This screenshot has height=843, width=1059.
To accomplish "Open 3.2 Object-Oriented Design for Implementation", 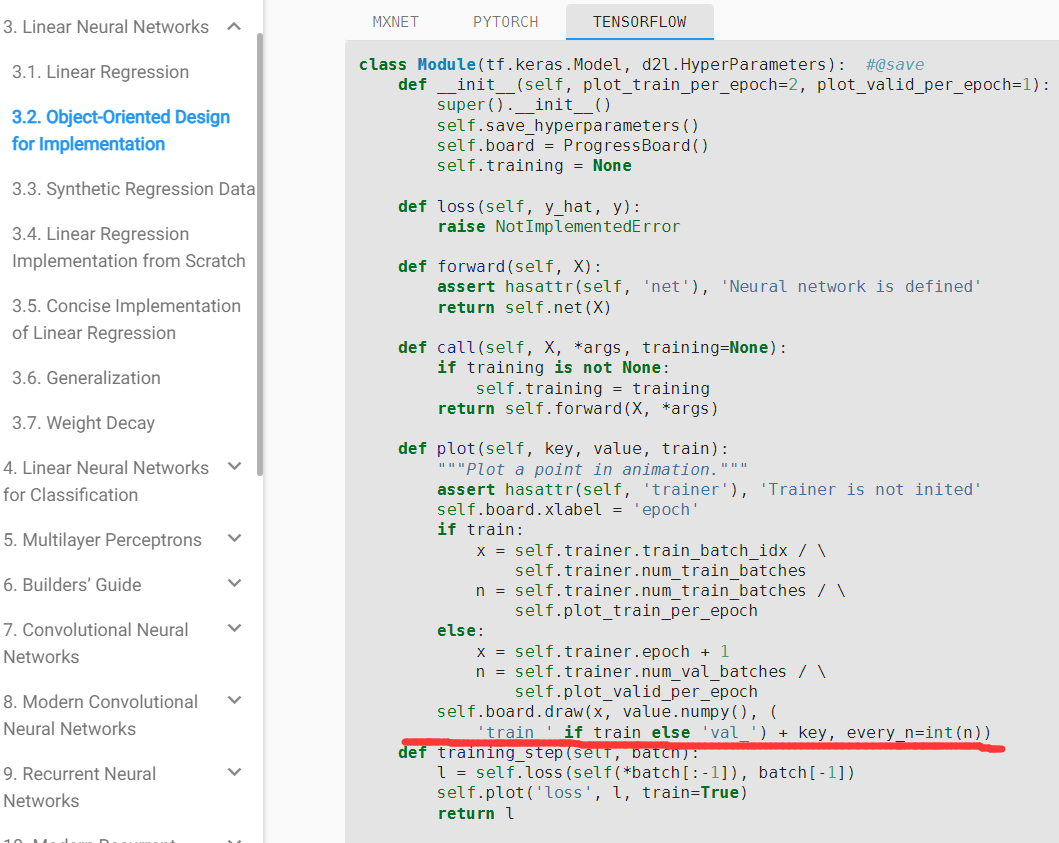I will tap(121, 130).
